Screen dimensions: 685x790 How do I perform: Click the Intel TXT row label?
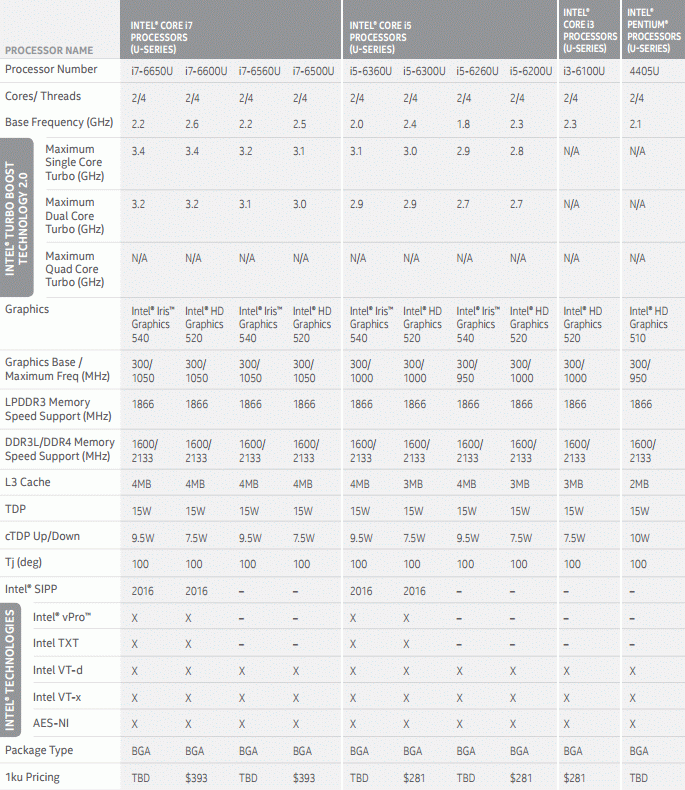point(55,643)
